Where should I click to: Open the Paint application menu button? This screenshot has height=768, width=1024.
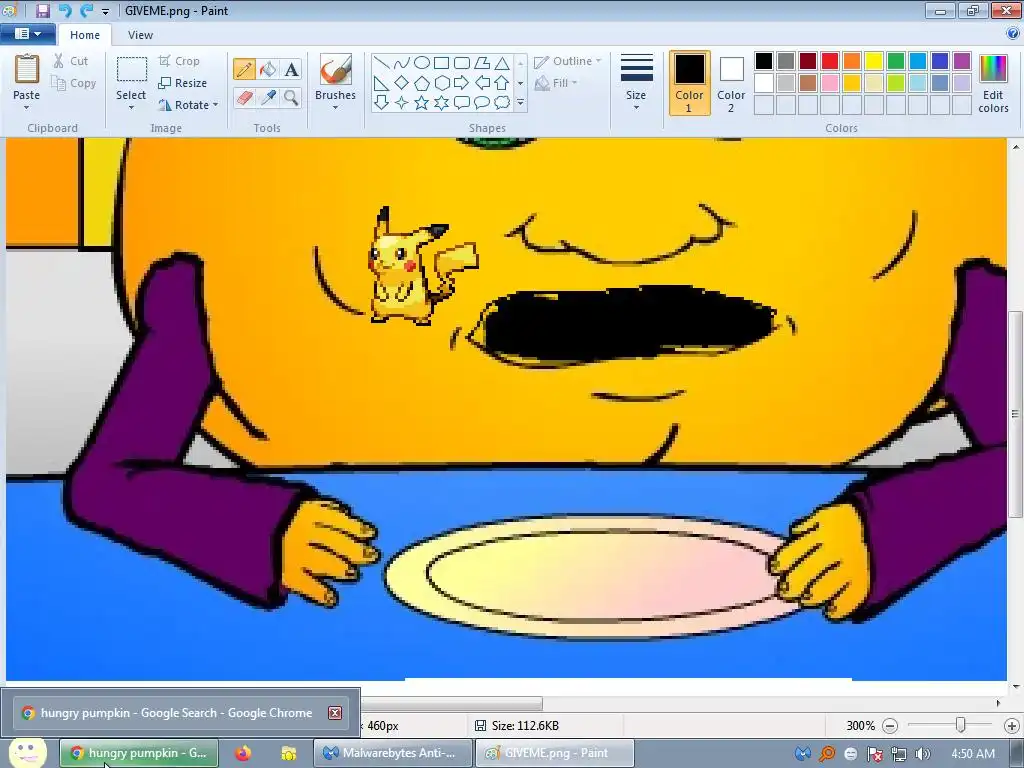pyautogui.click(x=27, y=34)
